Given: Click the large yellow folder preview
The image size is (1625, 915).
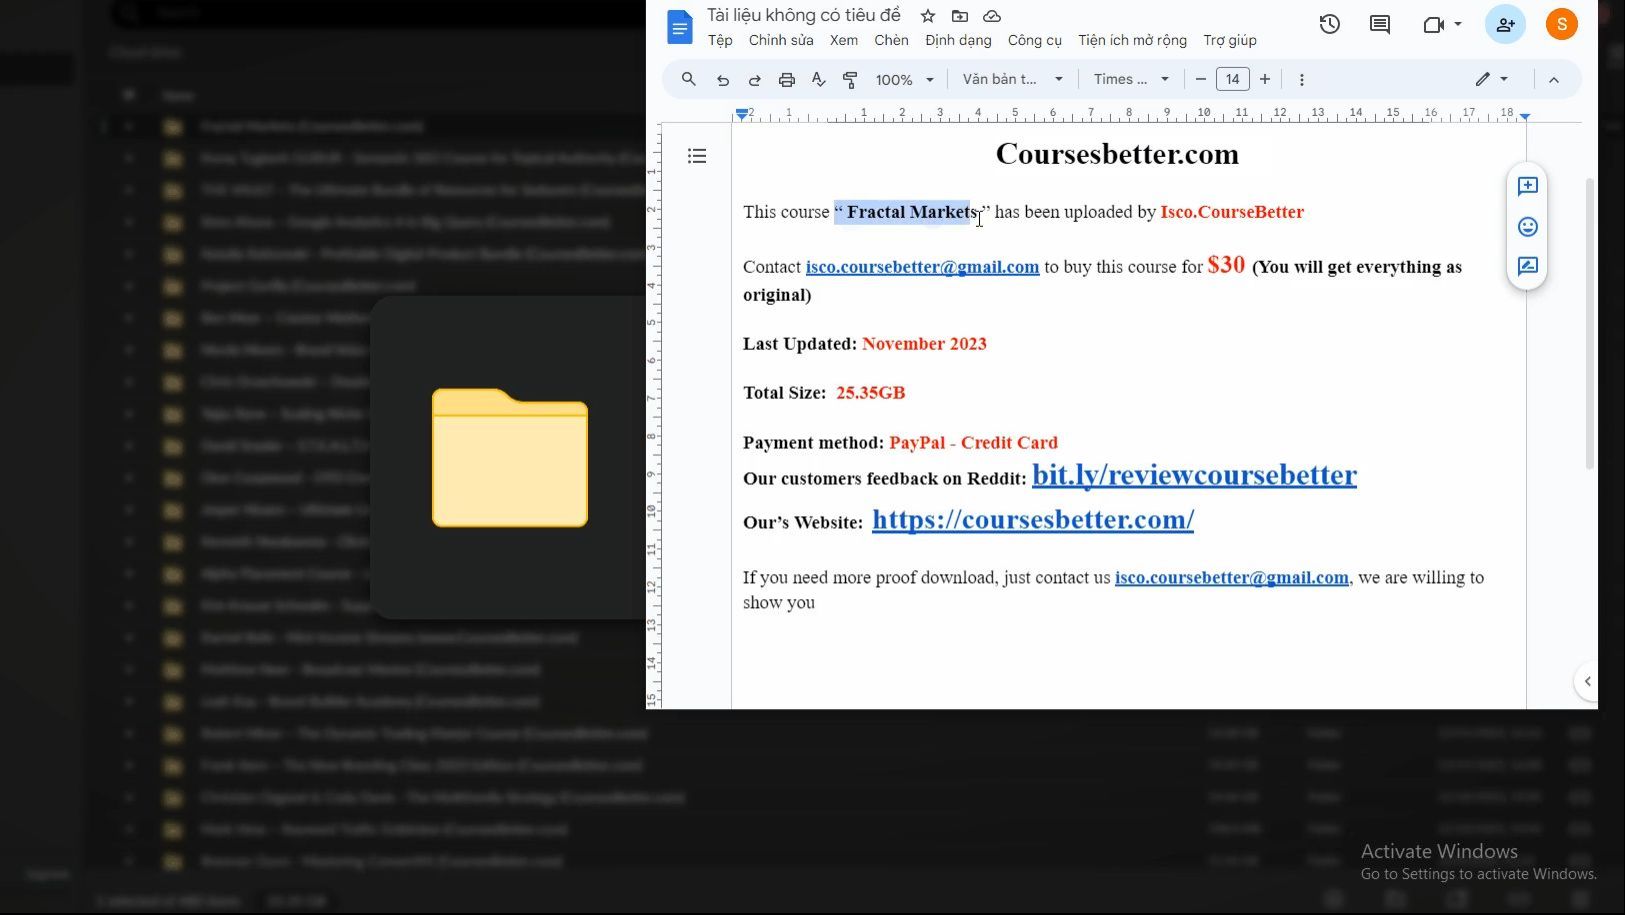Looking at the screenshot, I should [510, 457].
